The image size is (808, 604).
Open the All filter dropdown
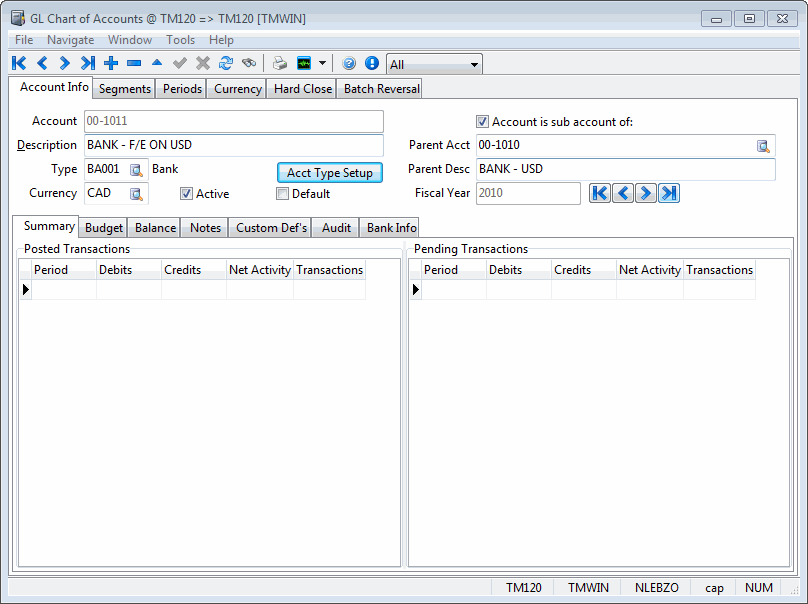click(434, 64)
